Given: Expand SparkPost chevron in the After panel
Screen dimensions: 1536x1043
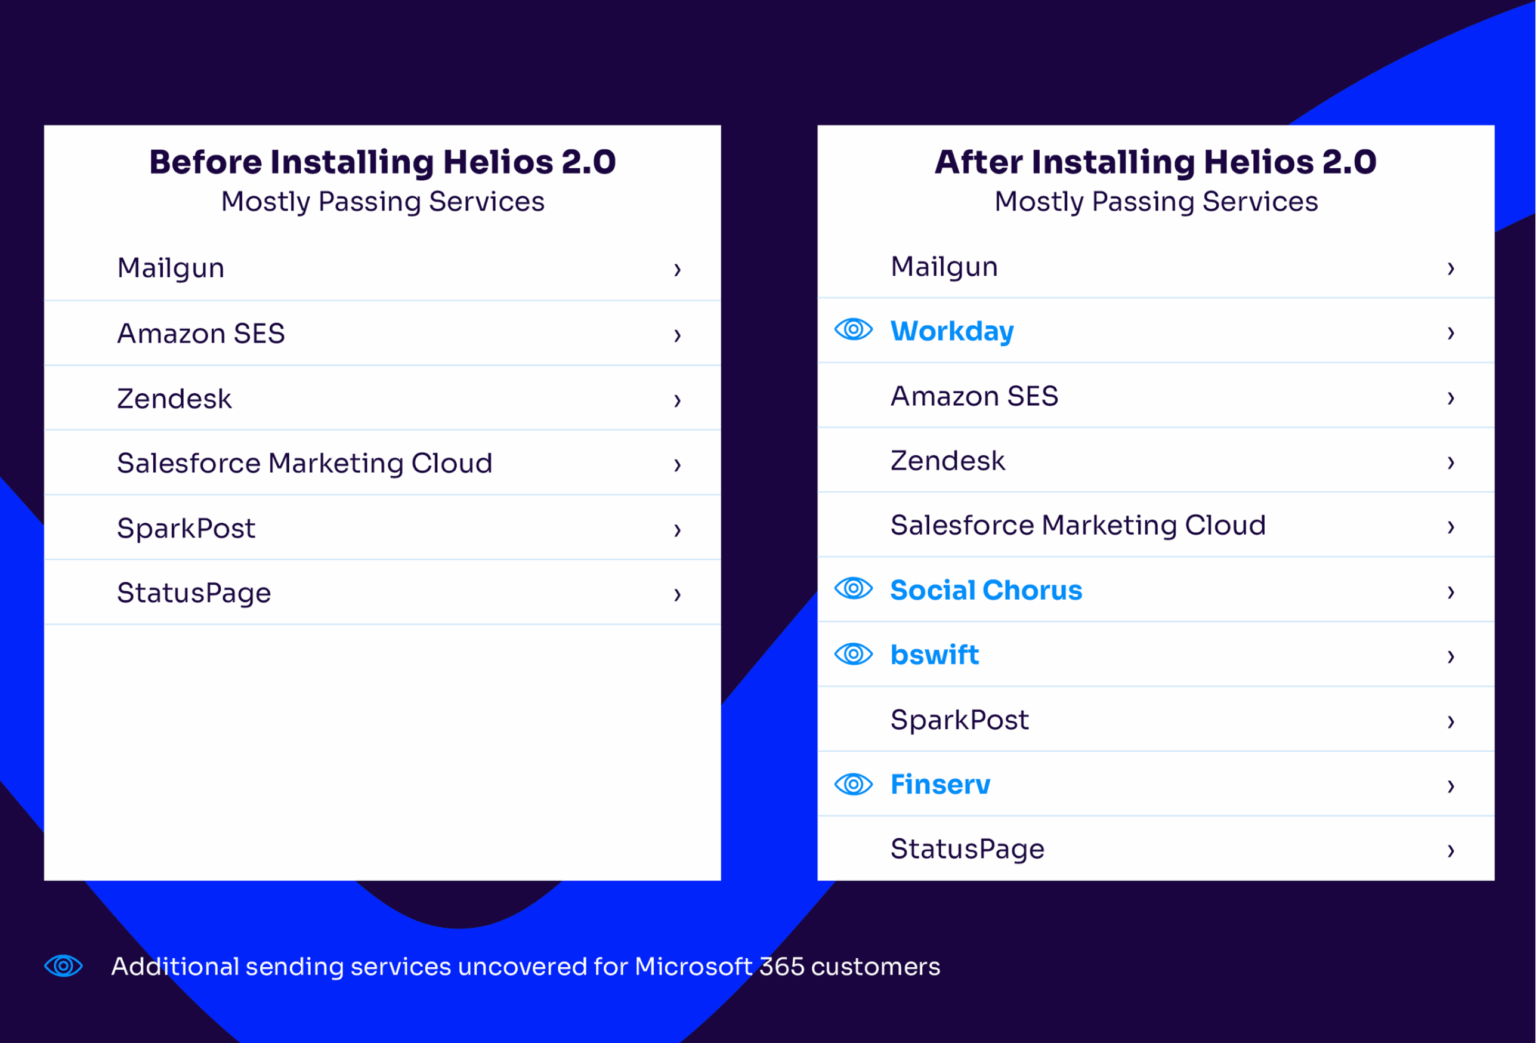Looking at the screenshot, I should pos(1450,722).
